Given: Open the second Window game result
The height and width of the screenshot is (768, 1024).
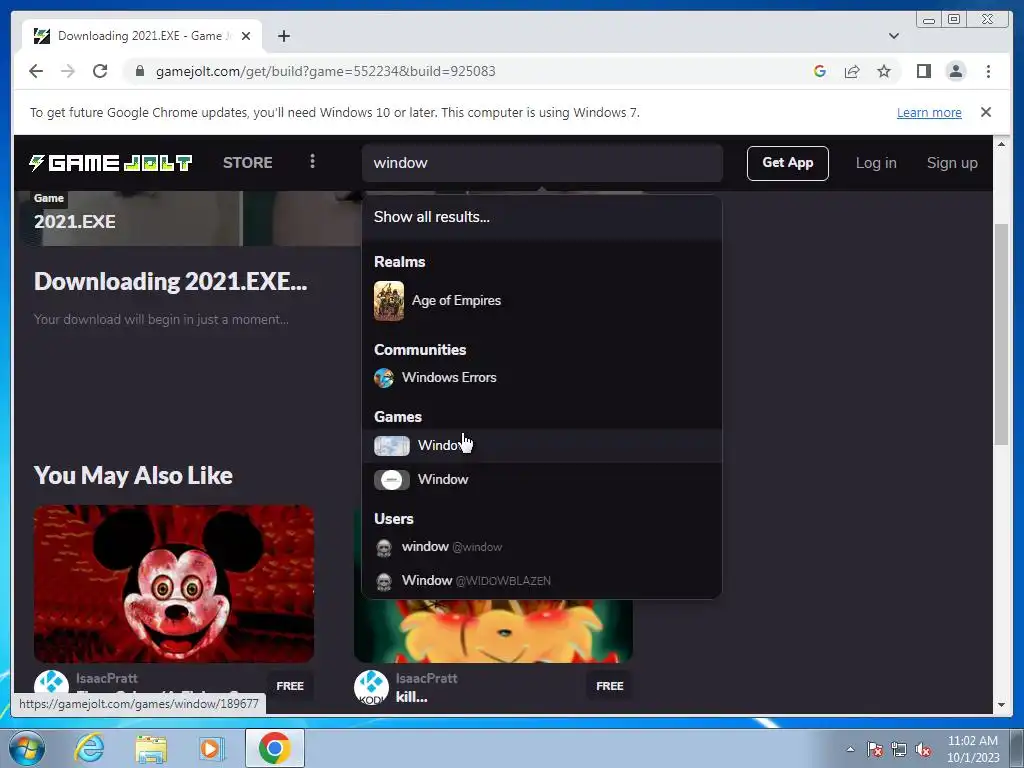Looking at the screenshot, I should 542,479.
